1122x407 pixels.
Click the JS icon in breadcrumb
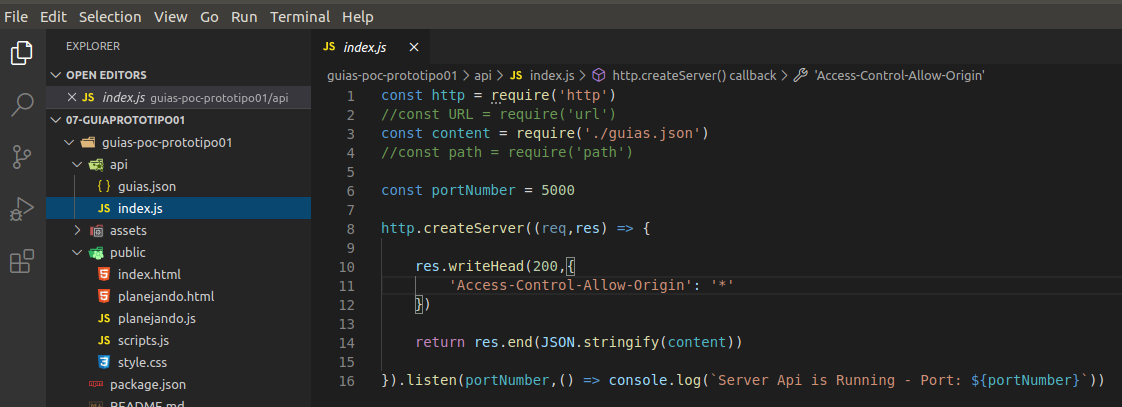click(516, 75)
